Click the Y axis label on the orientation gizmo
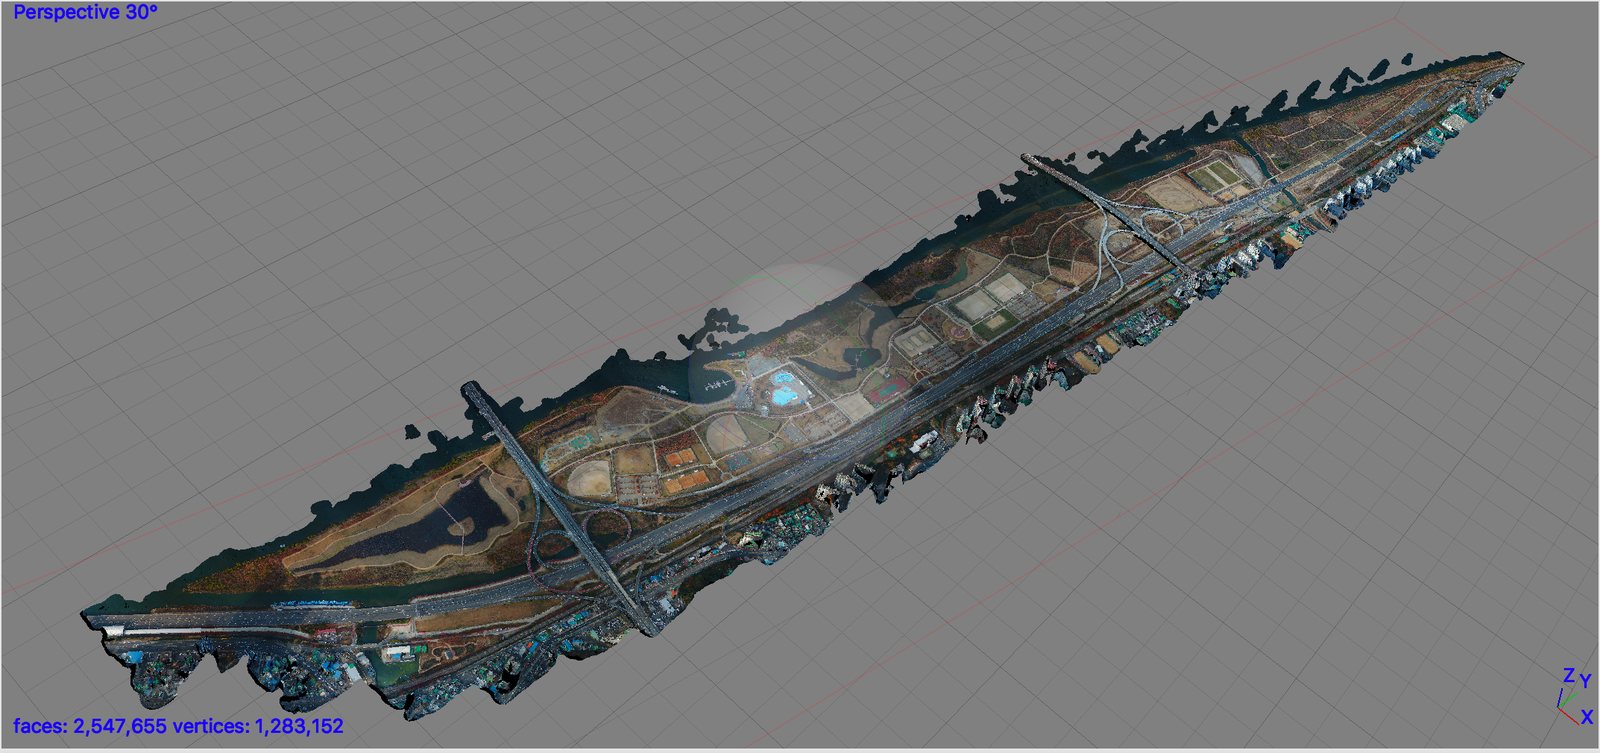The height and width of the screenshot is (753, 1600). [x=1585, y=682]
